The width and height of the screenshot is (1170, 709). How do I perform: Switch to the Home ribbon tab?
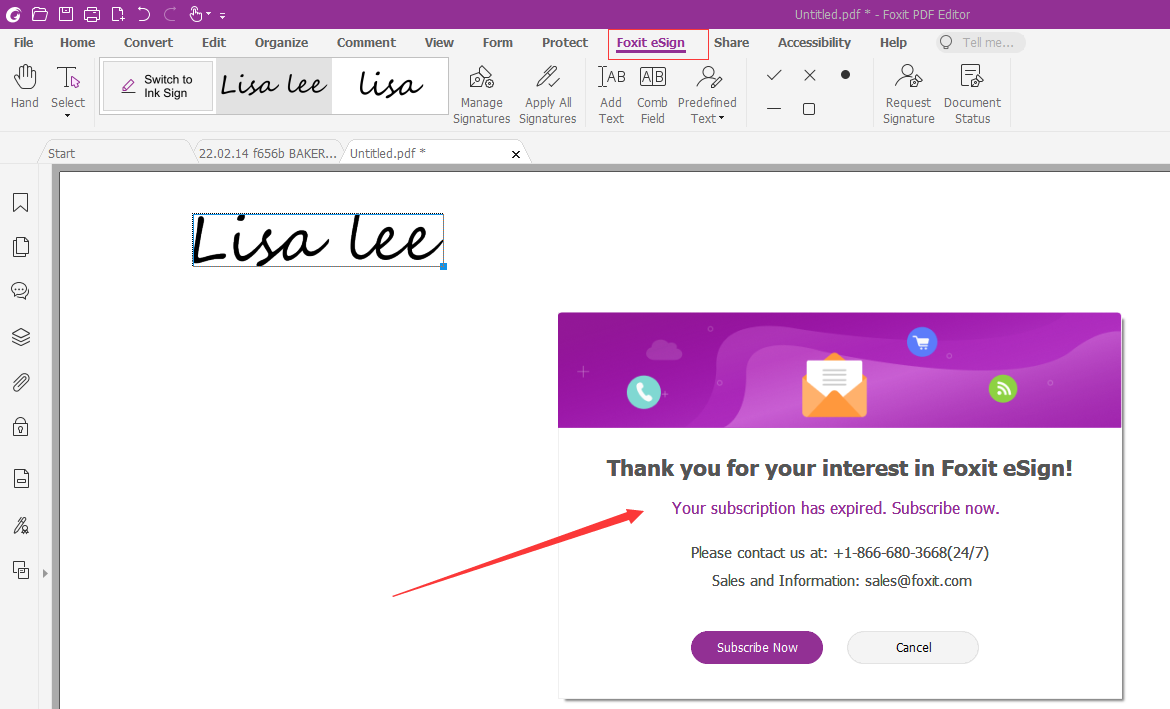click(x=78, y=43)
